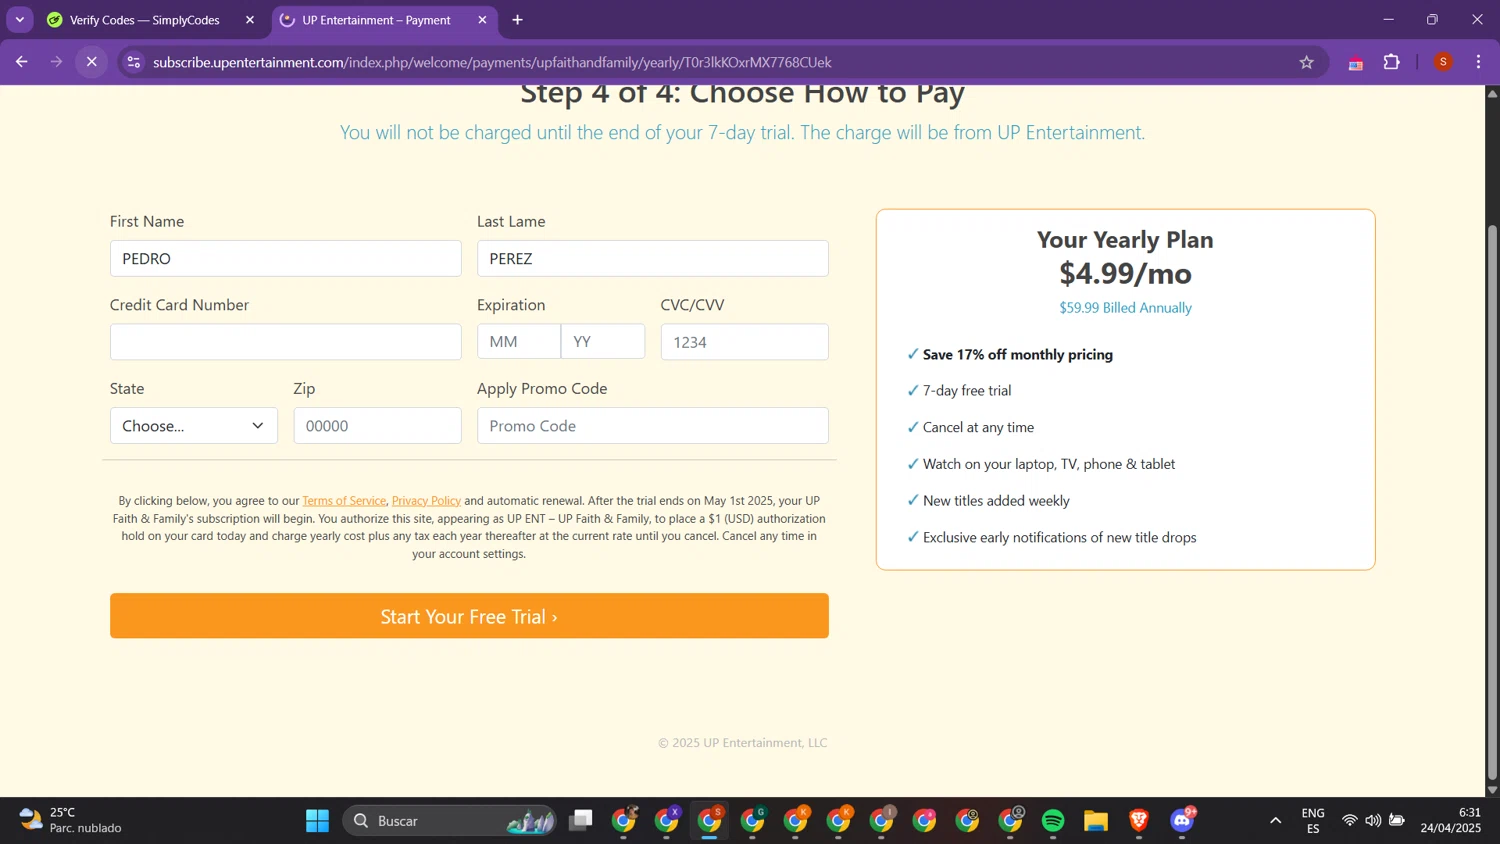The image size is (1500, 844).
Task: Open the Chrome profile S avatar
Action: (1443, 62)
